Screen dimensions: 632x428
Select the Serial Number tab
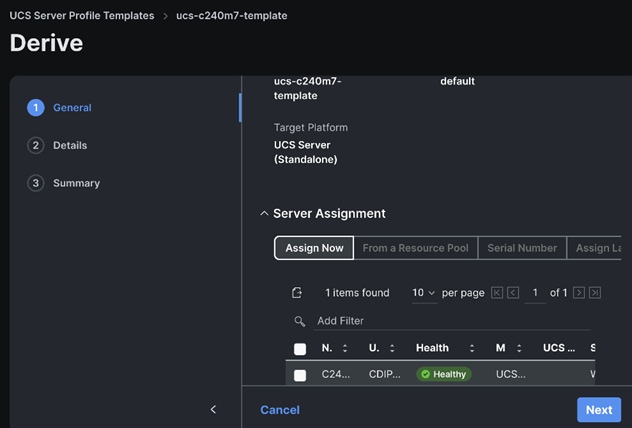(x=522, y=248)
